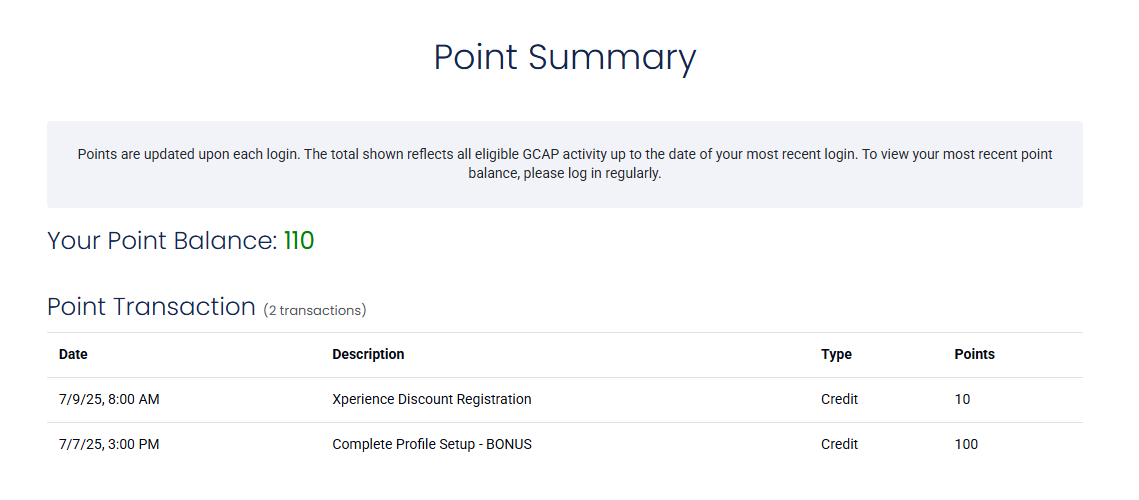Screen dimensions: 1139x500
Task: Click the Type column header
Action: point(836,354)
